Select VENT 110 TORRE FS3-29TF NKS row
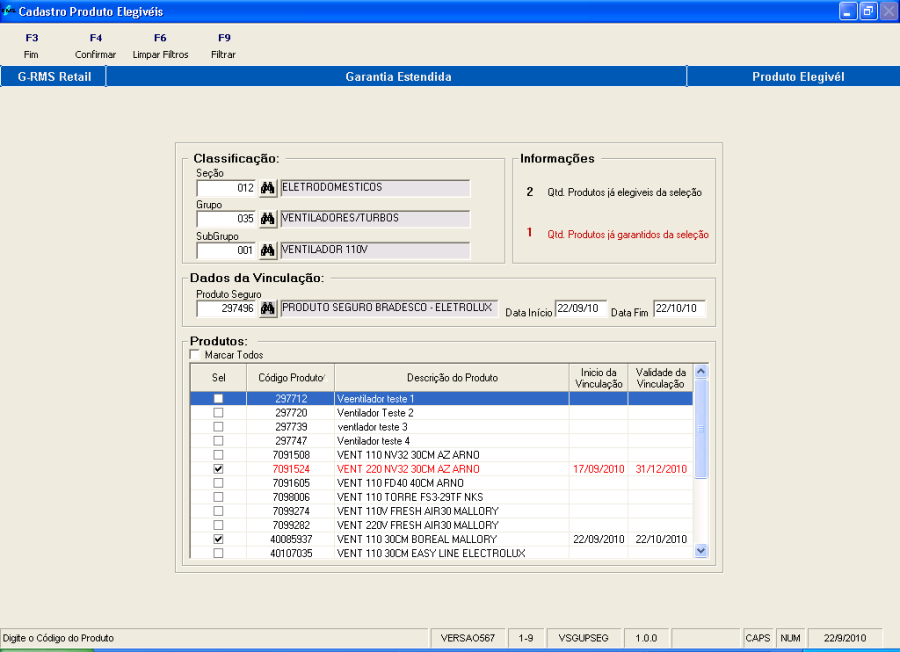900x652 pixels. [441, 497]
